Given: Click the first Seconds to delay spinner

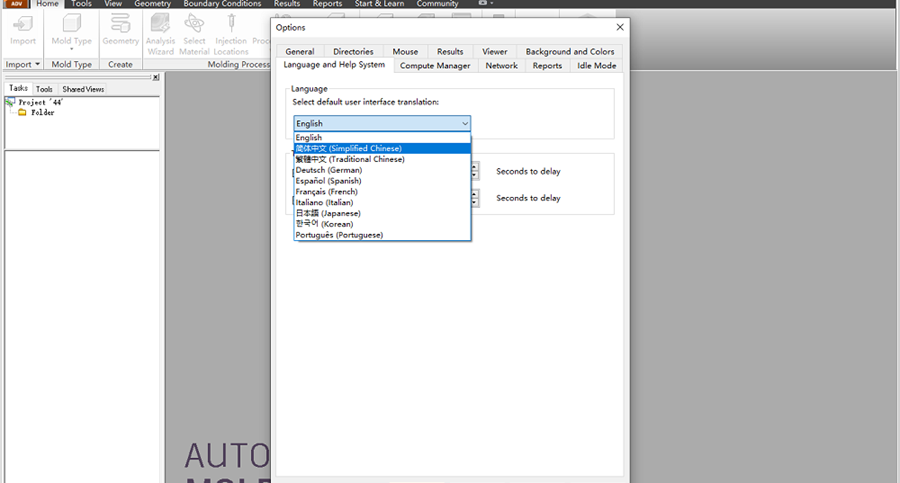Looking at the screenshot, I should pos(475,171).
